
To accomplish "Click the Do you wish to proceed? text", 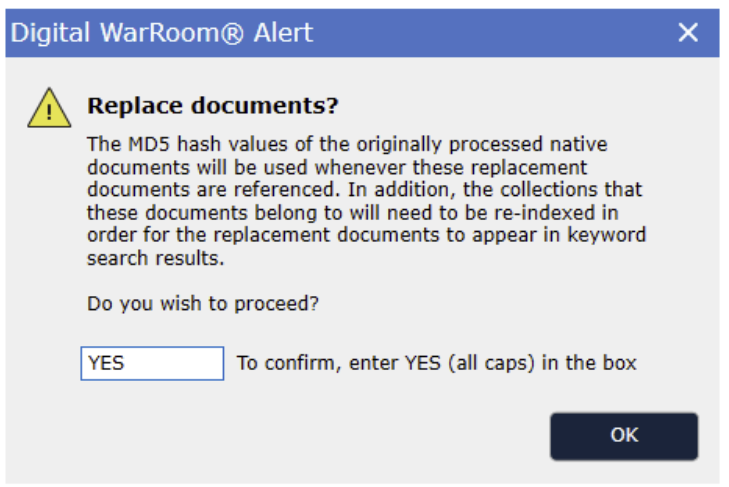I will pos(203,304).
